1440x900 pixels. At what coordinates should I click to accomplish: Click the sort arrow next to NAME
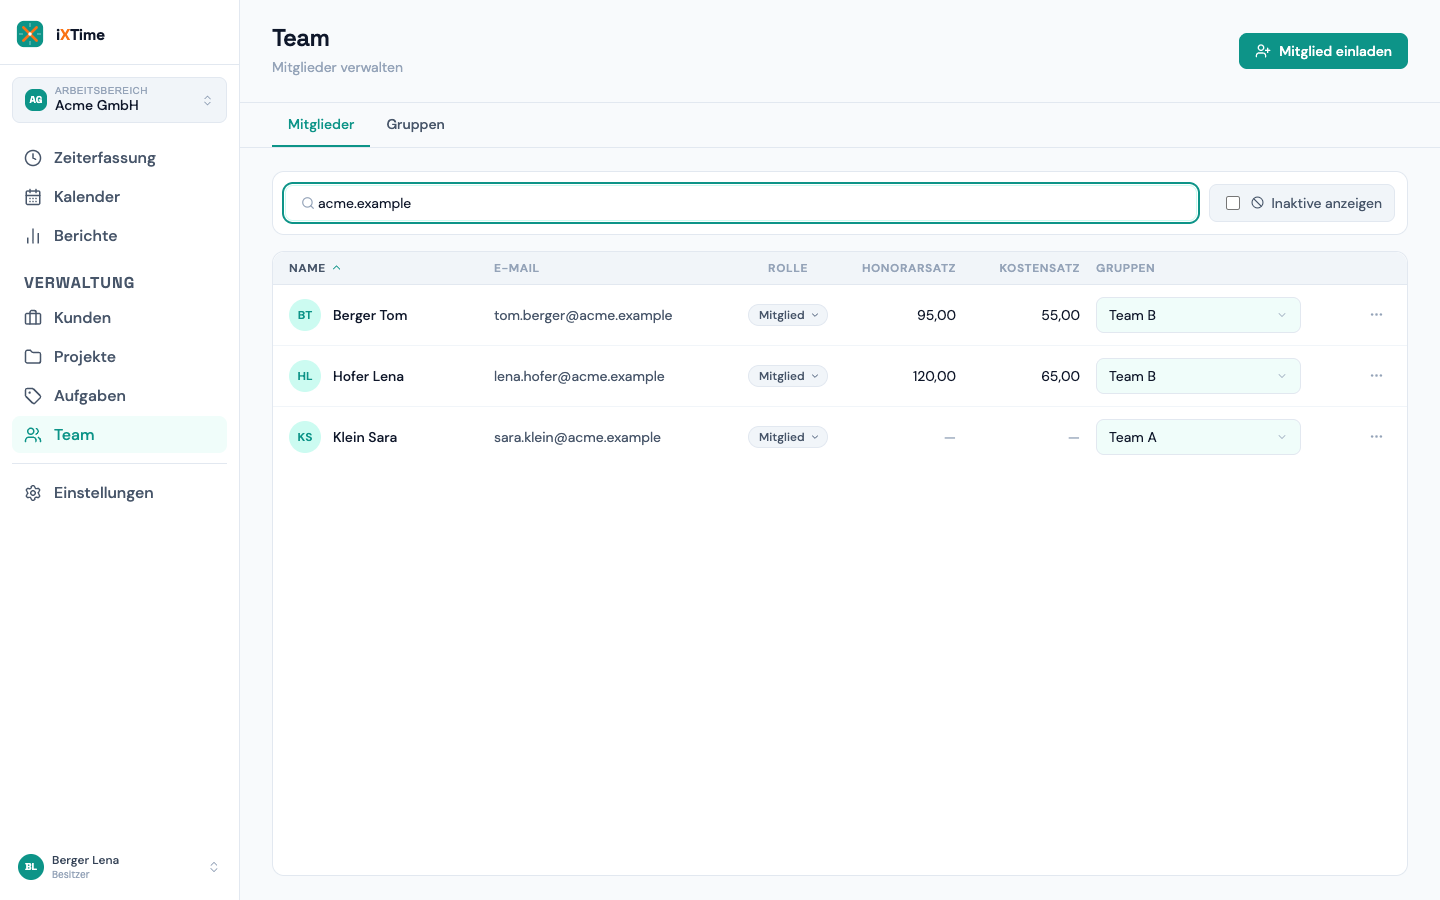pos(337,268)
